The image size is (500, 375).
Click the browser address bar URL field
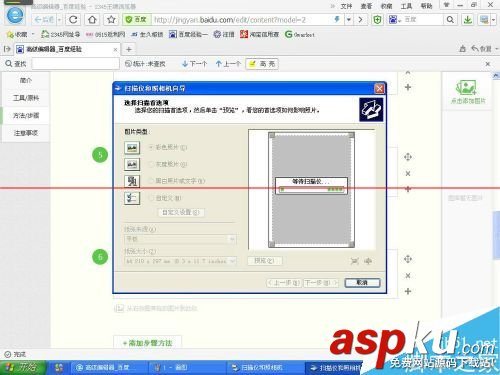pyautogui.click(x=242, y=20)
